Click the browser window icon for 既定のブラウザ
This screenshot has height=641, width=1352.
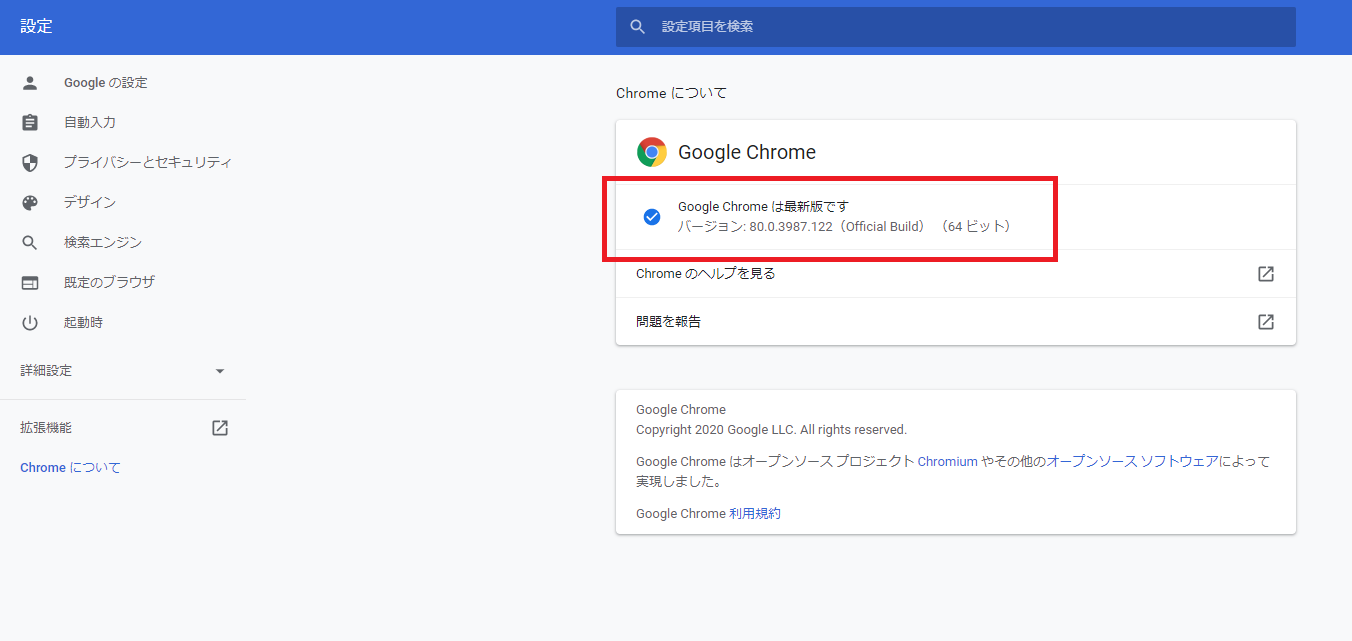[x=30, y=283]
